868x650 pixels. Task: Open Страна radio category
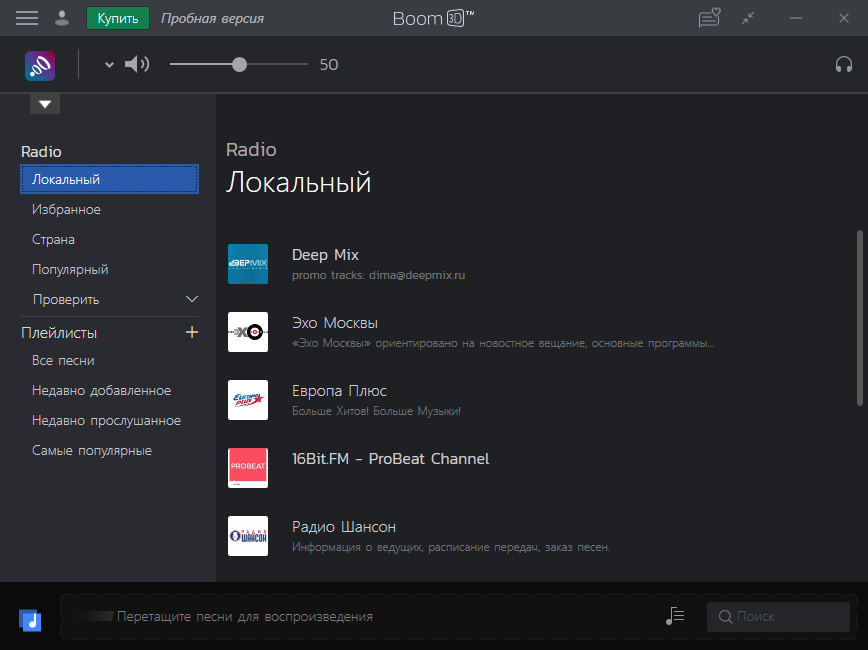(x=53, y=239)
